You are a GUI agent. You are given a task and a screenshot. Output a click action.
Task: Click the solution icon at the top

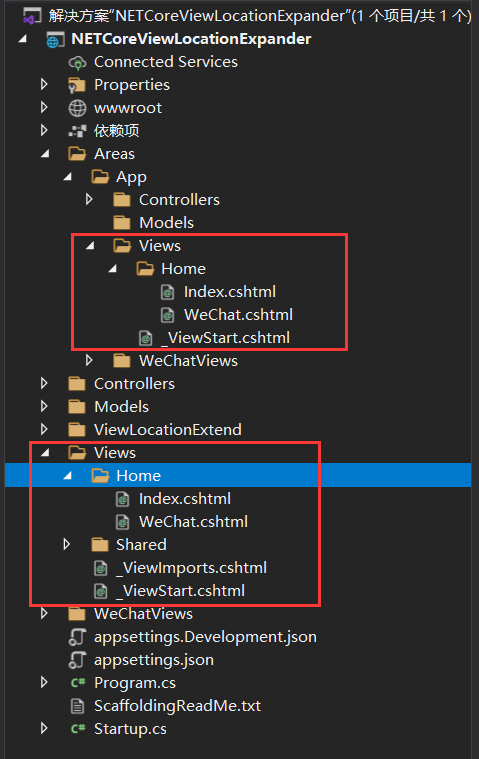point(32,16)
